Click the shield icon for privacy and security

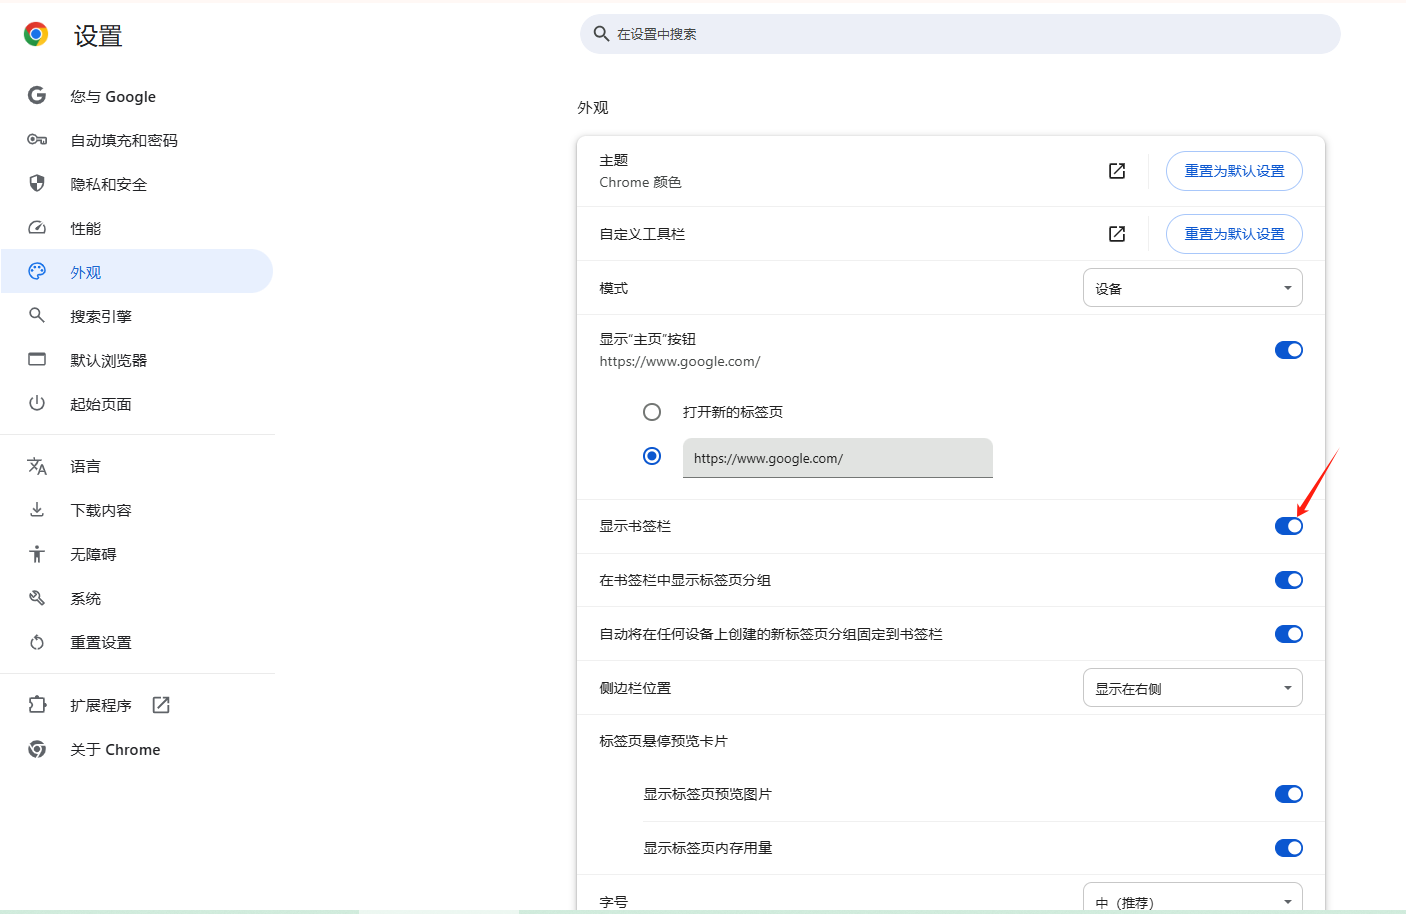click(37, 183)
